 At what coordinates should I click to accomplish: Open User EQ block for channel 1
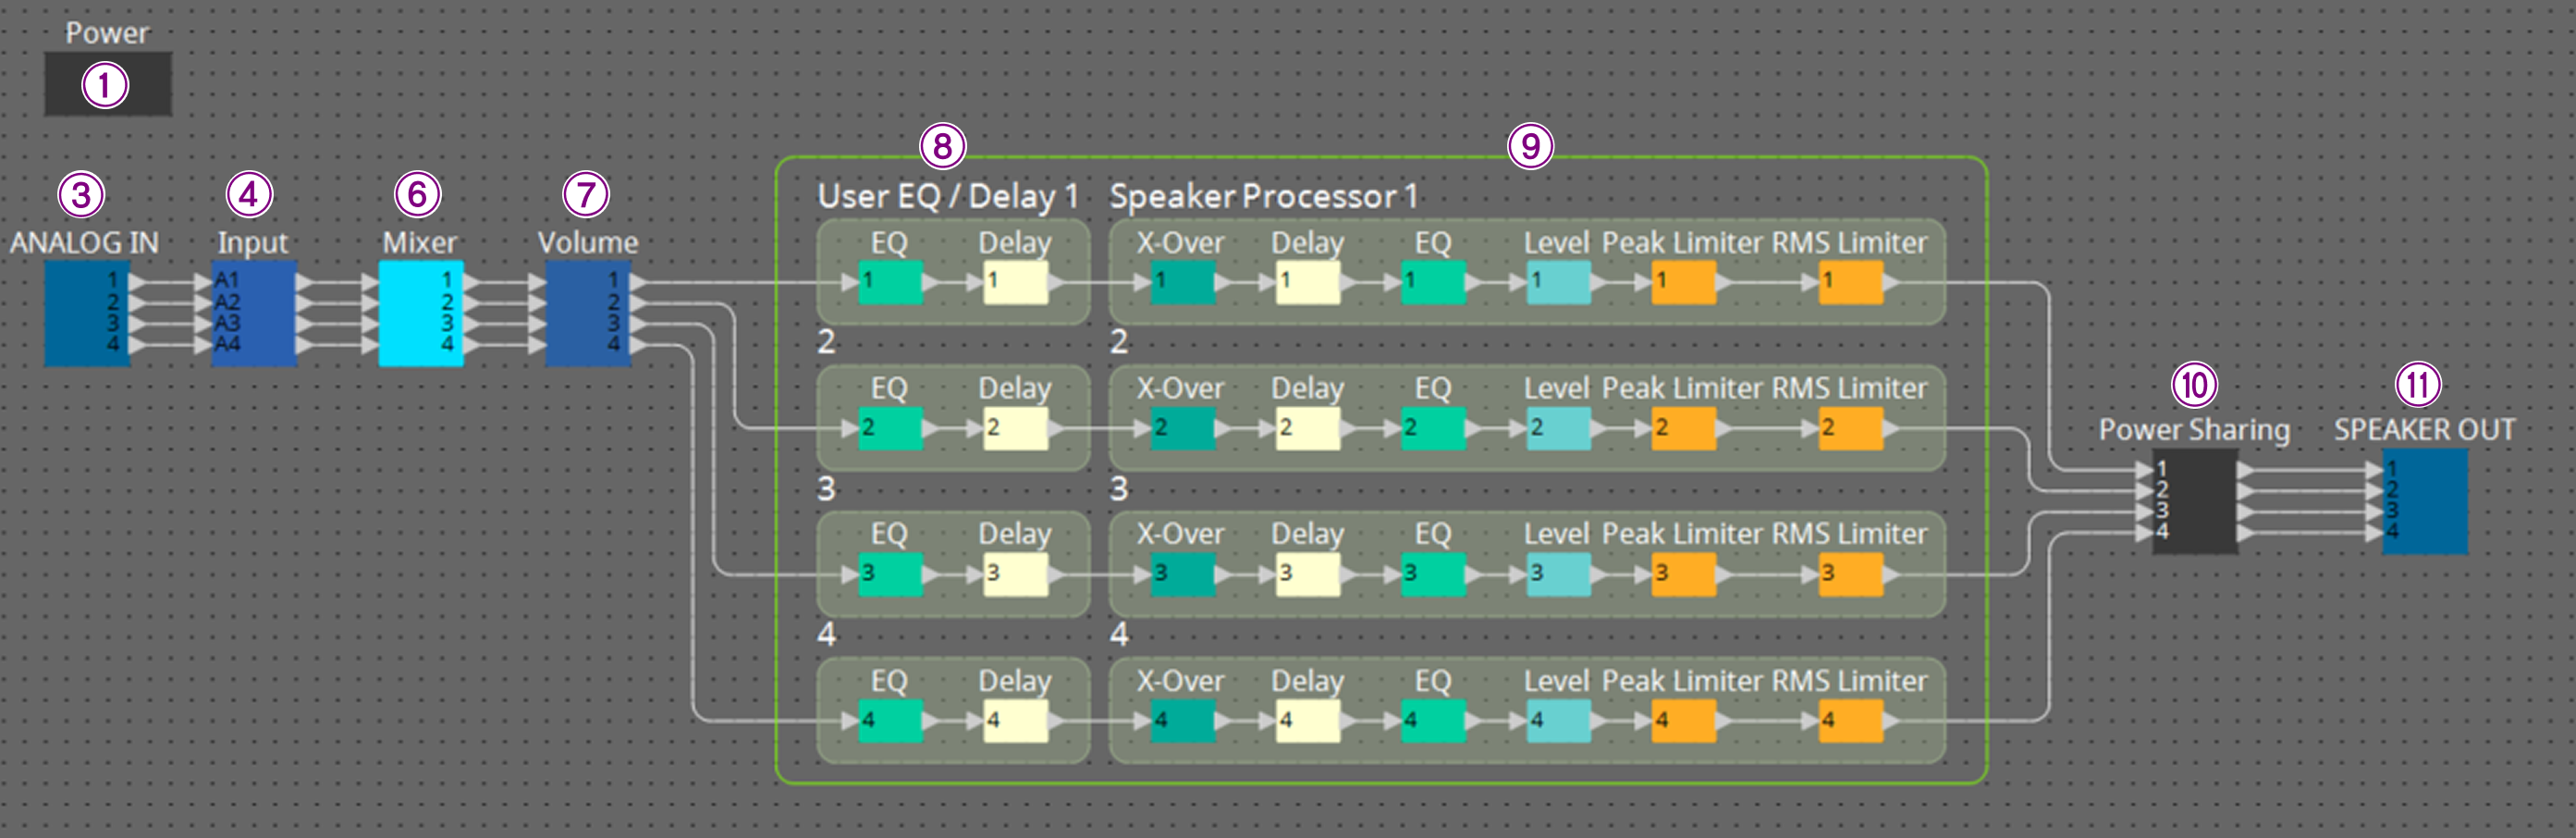890,282
